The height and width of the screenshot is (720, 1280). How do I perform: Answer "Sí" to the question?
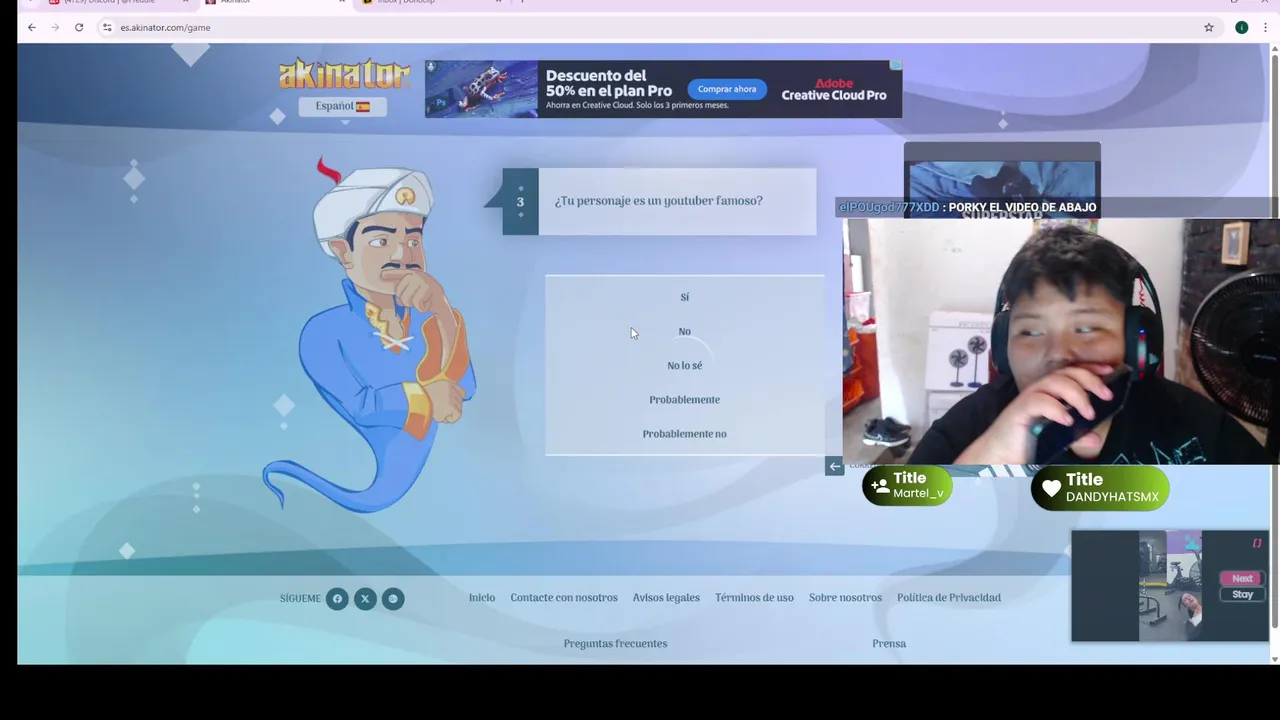click(x=684, y=297)
